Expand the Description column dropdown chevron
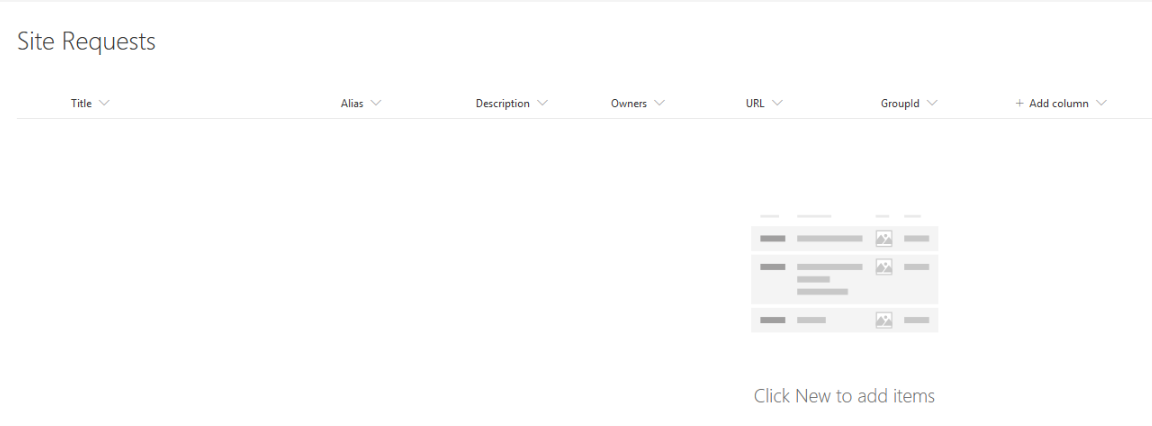Viewport: 1152px width, 426px height. (x=542, y=104)
